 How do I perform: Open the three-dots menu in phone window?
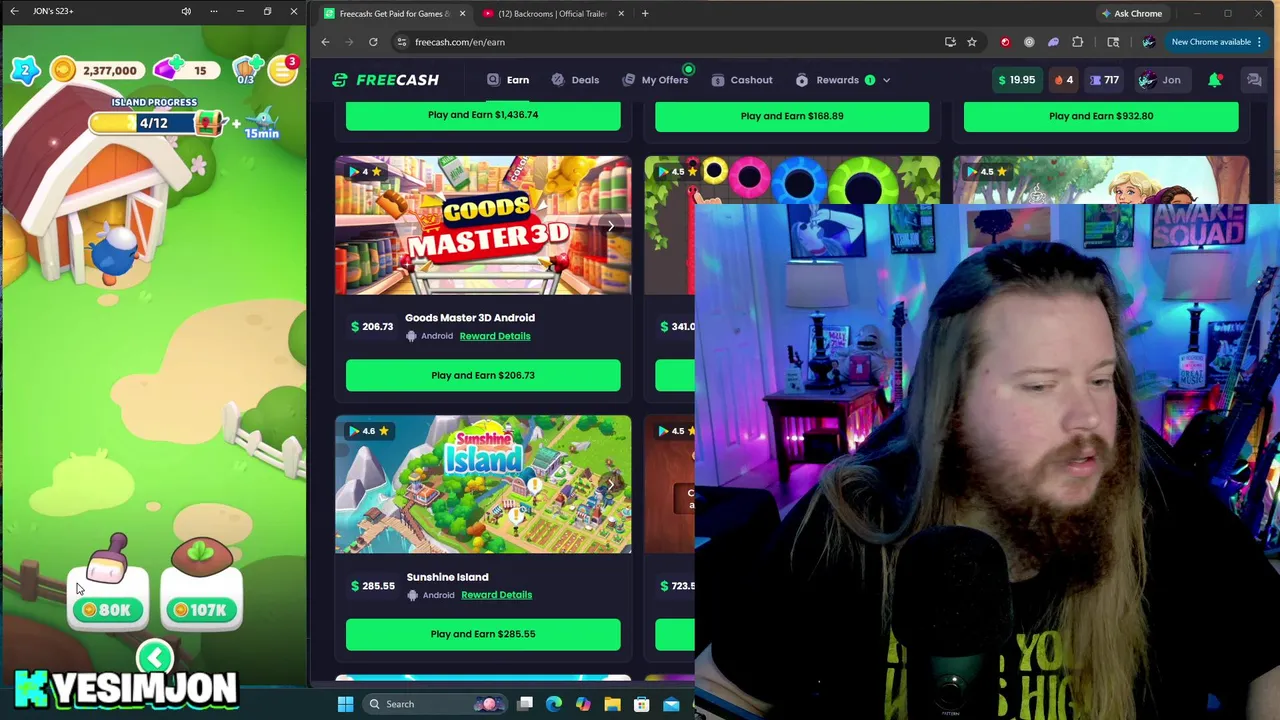point(213,11)
